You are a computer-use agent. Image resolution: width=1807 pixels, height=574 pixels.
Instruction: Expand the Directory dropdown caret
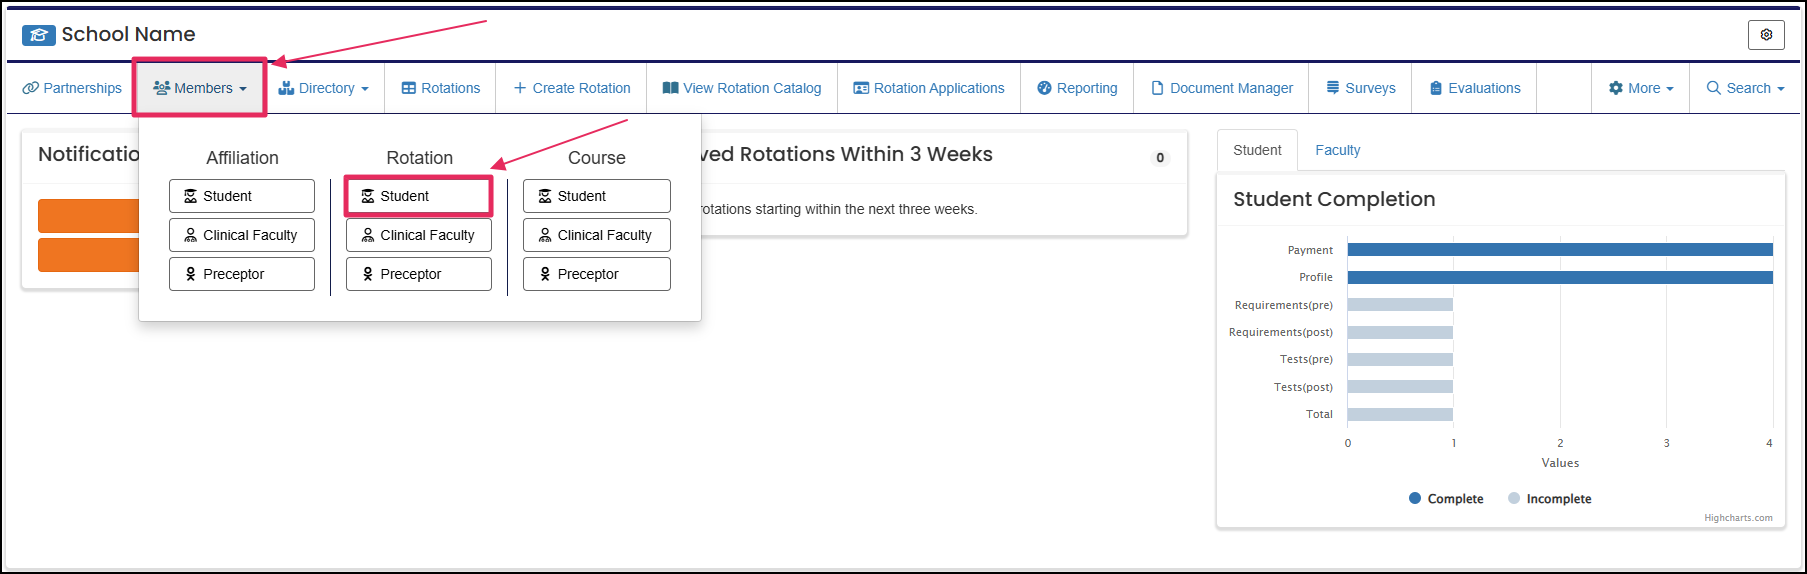pos(365,89)
